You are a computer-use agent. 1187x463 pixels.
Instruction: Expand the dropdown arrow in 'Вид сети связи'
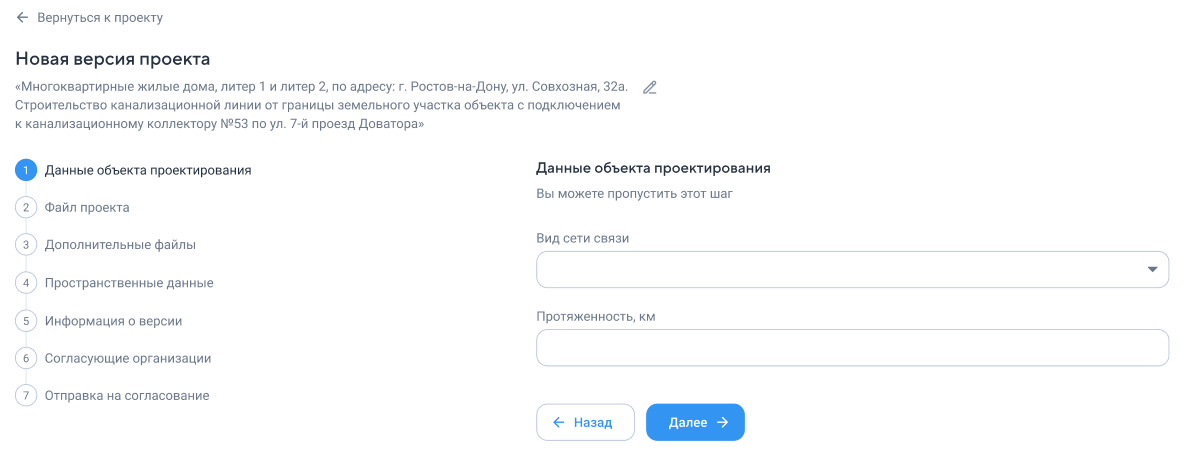[x=1152, y=269]
